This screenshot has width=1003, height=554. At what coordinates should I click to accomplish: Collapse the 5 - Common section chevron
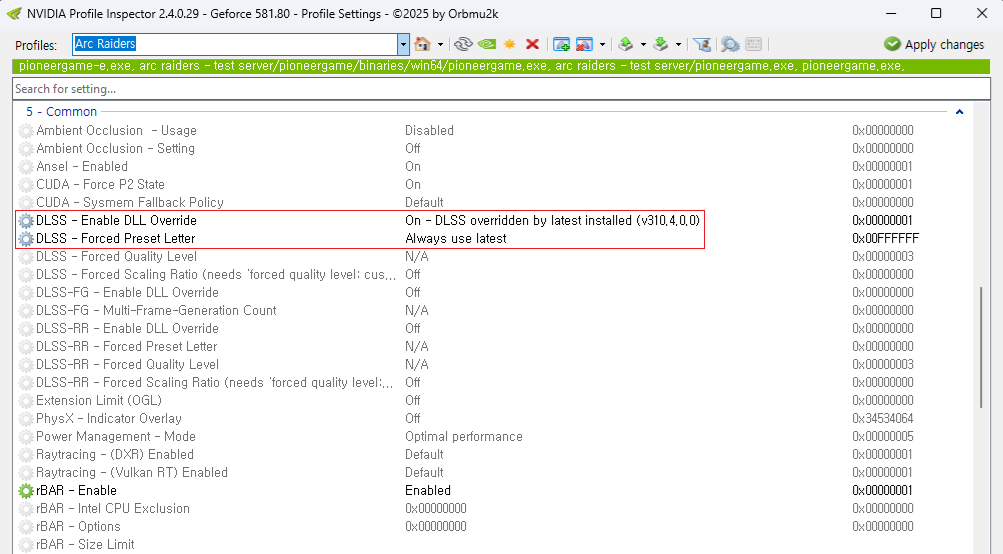coord(959,112)
